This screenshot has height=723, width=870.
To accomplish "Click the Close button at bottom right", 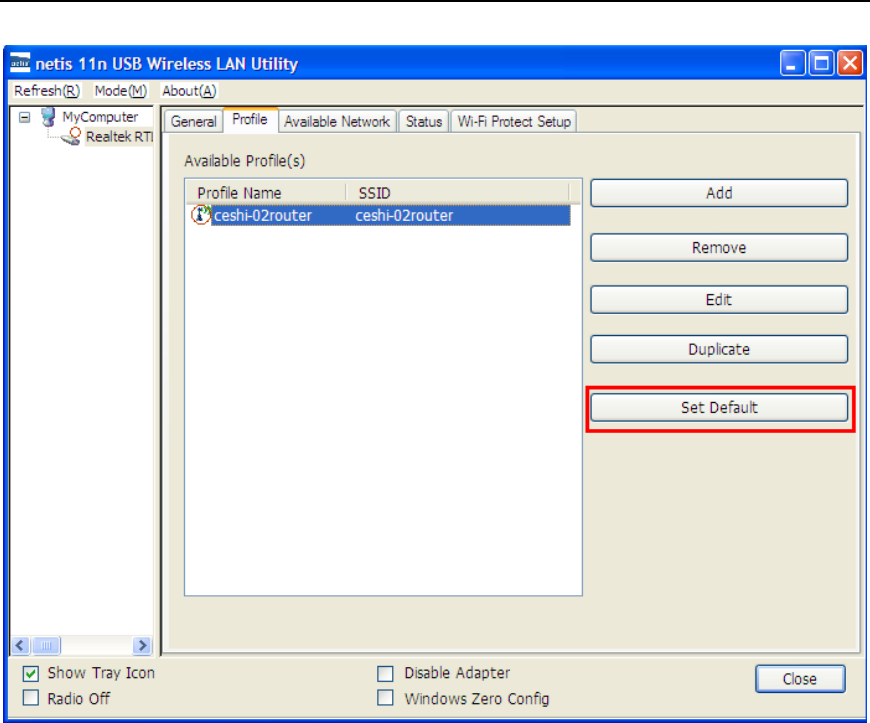I will pos(800,679).
